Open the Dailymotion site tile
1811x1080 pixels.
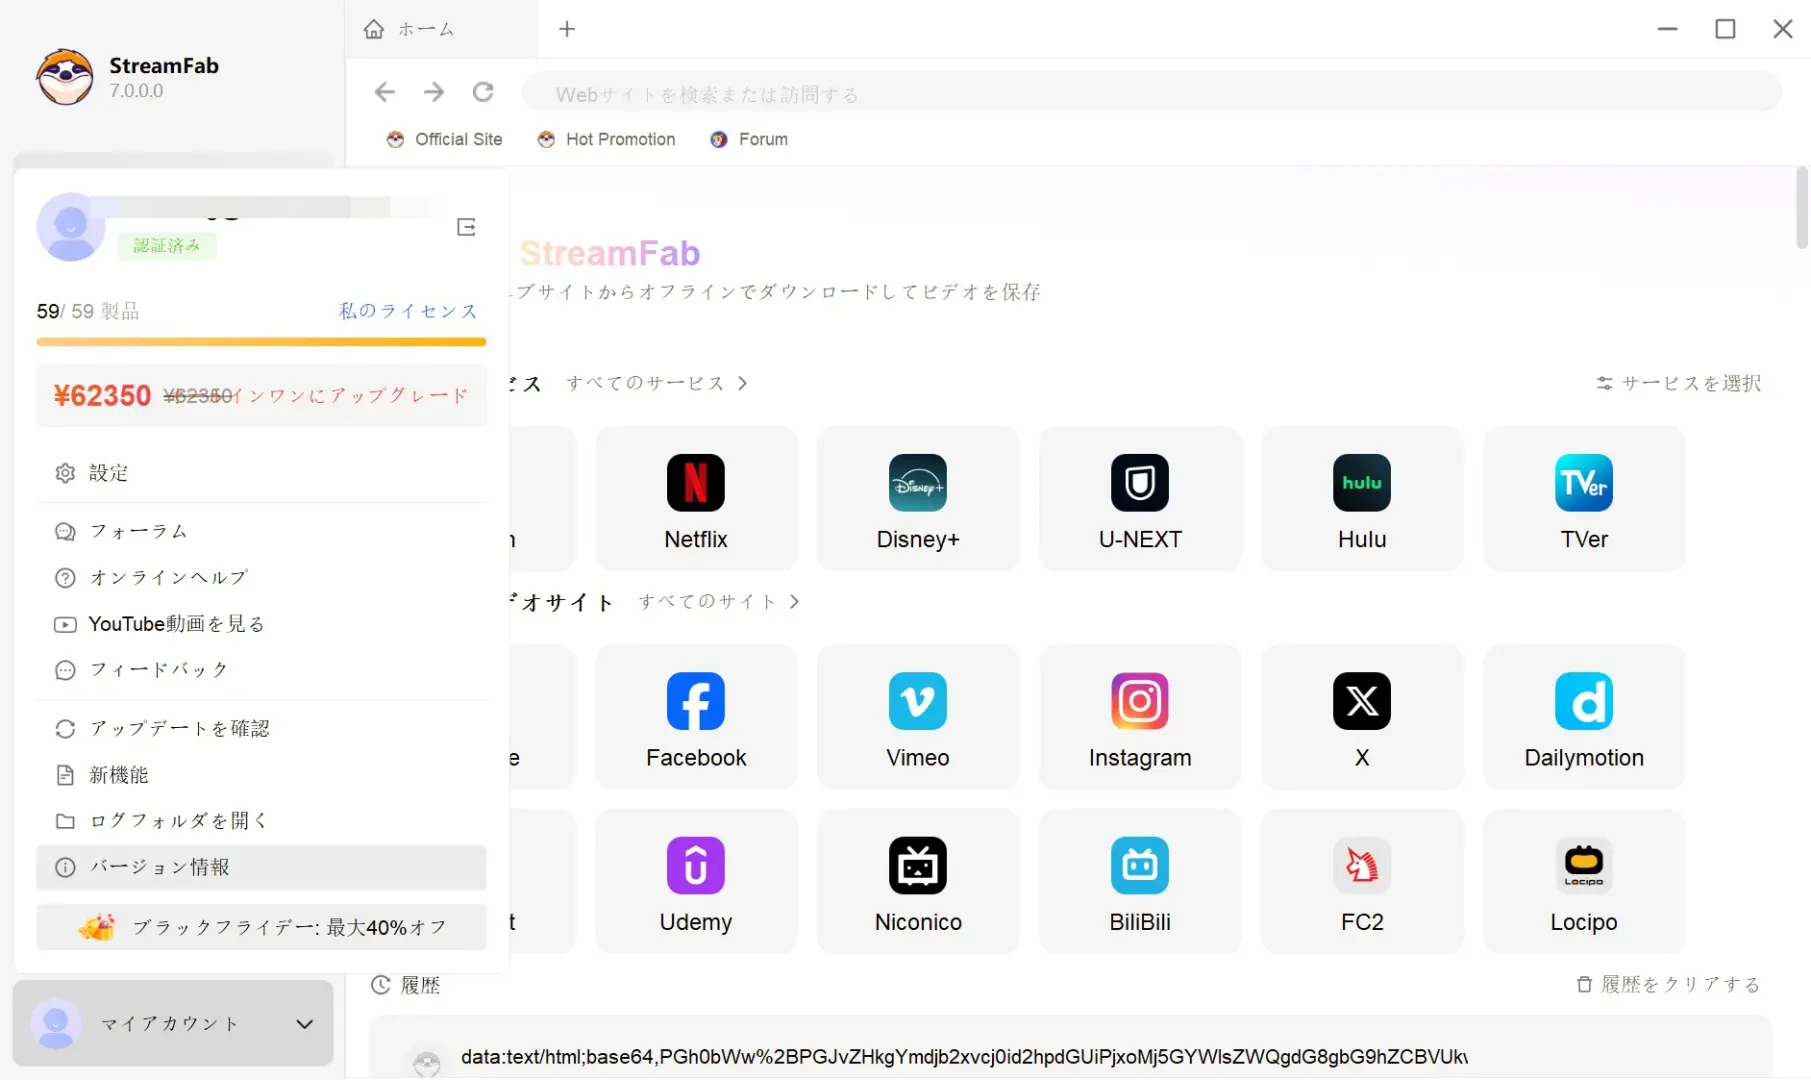[1584, 717]
